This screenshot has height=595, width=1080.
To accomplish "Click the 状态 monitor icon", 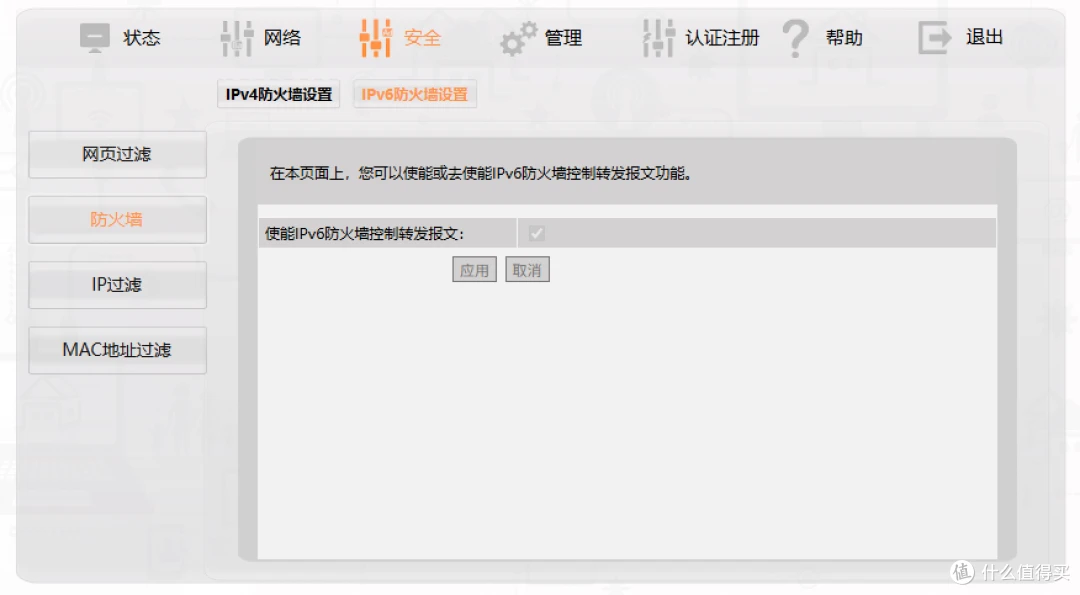I will (95, 38).
